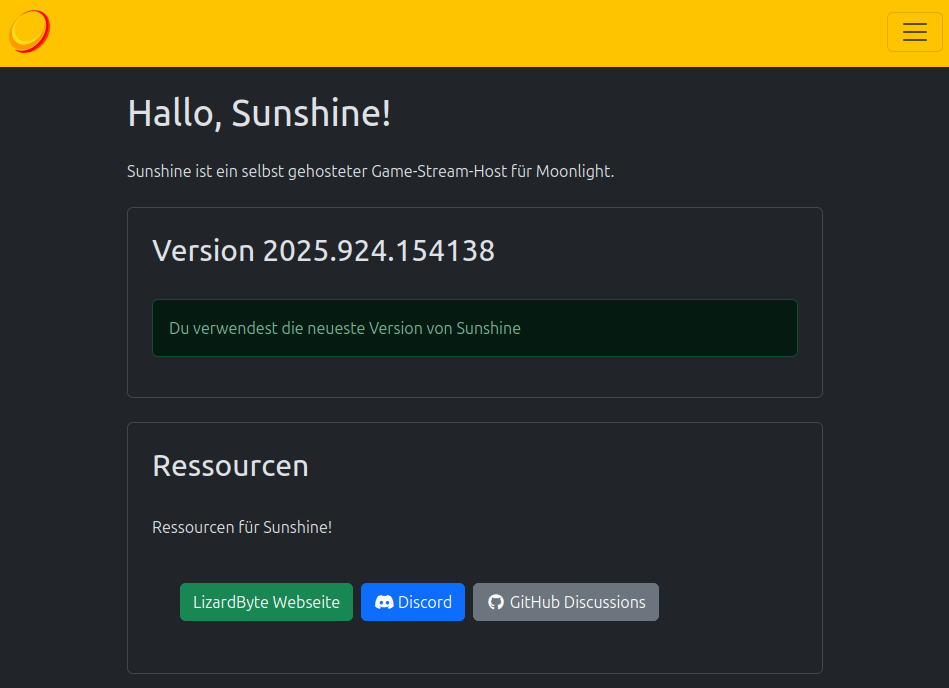Image resolution: width=949 pixels, height=688 pixels.
Task: Click the version number 2025.924.154138
Action: coord(378,250)
